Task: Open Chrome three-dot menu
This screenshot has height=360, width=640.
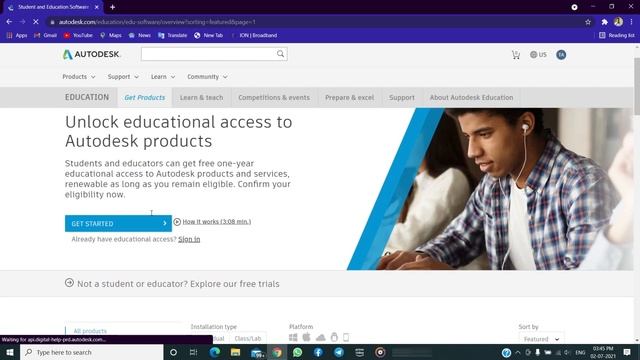Action: [x=631, y=22]
